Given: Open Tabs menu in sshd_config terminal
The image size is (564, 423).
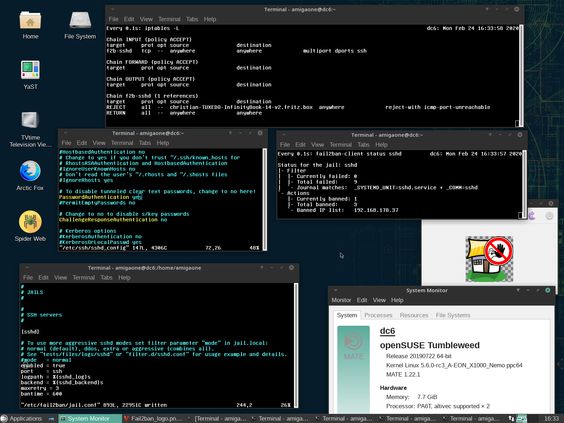Looking at the screenshot, I should click(x=145, y=143).
